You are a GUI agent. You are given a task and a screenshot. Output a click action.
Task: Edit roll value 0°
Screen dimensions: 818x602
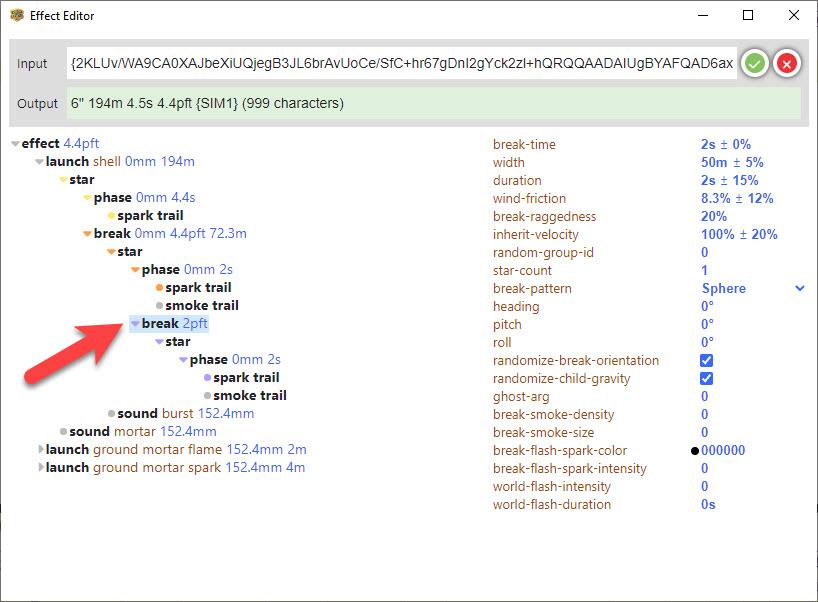tap(707, 343)
